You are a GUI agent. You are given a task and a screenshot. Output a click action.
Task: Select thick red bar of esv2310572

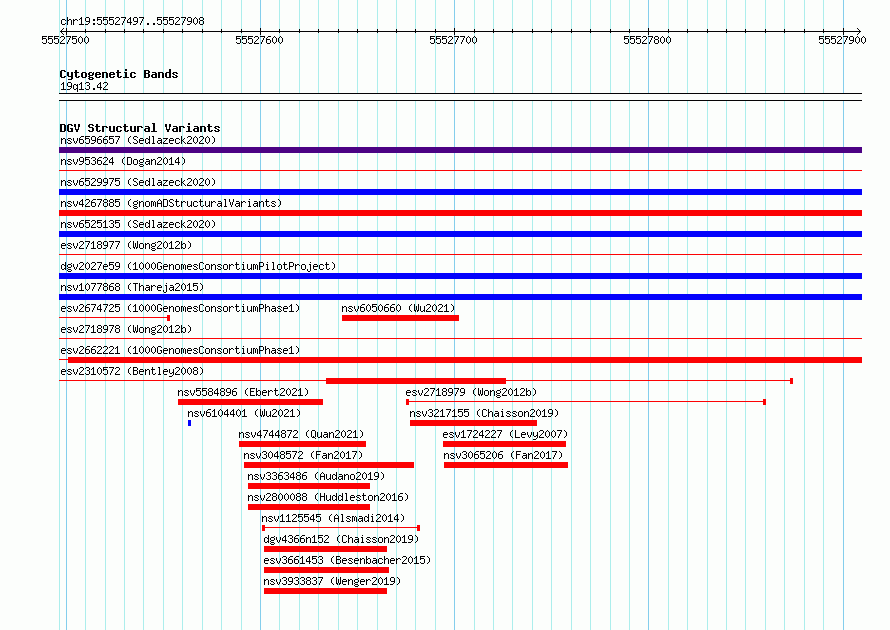[416, 381]
